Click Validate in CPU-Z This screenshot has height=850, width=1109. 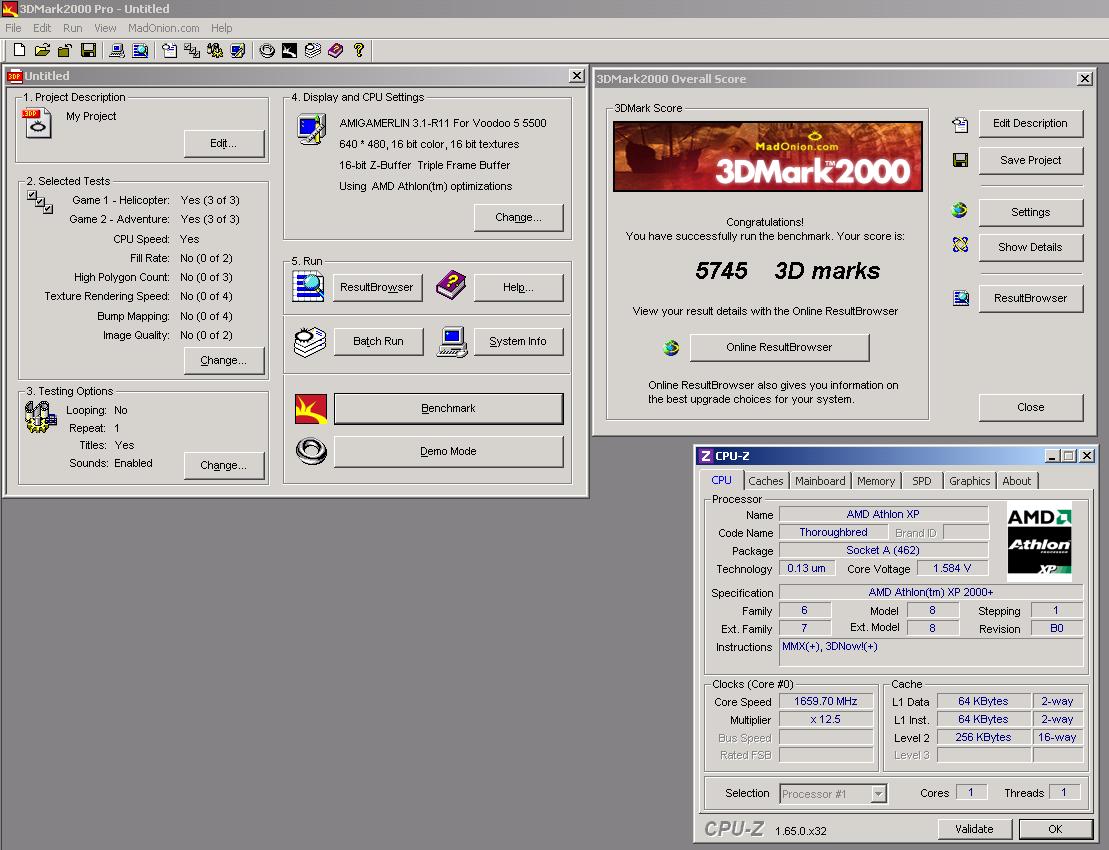(x=975, y=829)
